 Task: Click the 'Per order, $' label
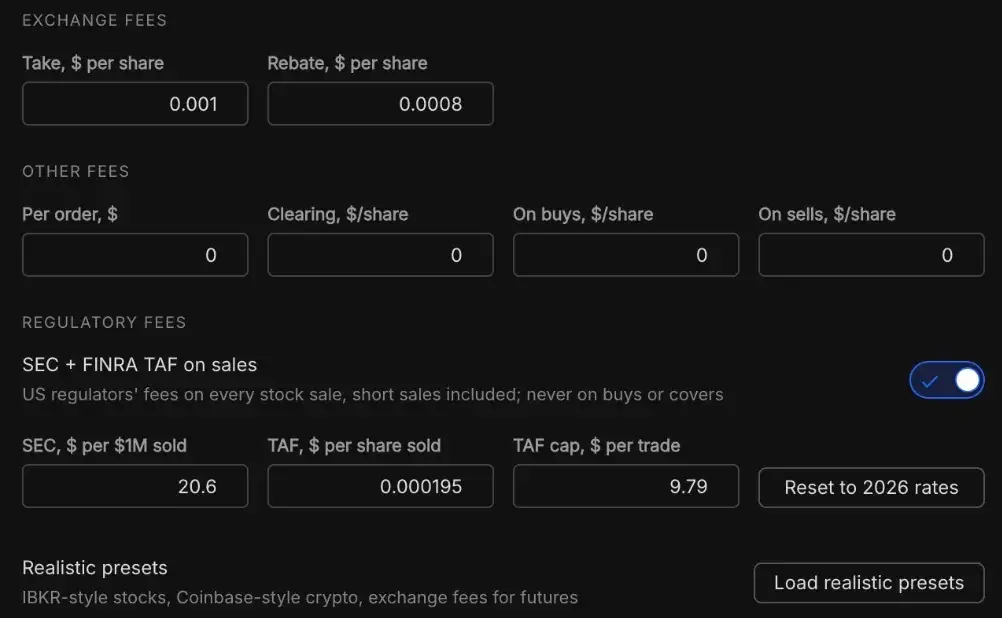[70, 214]
